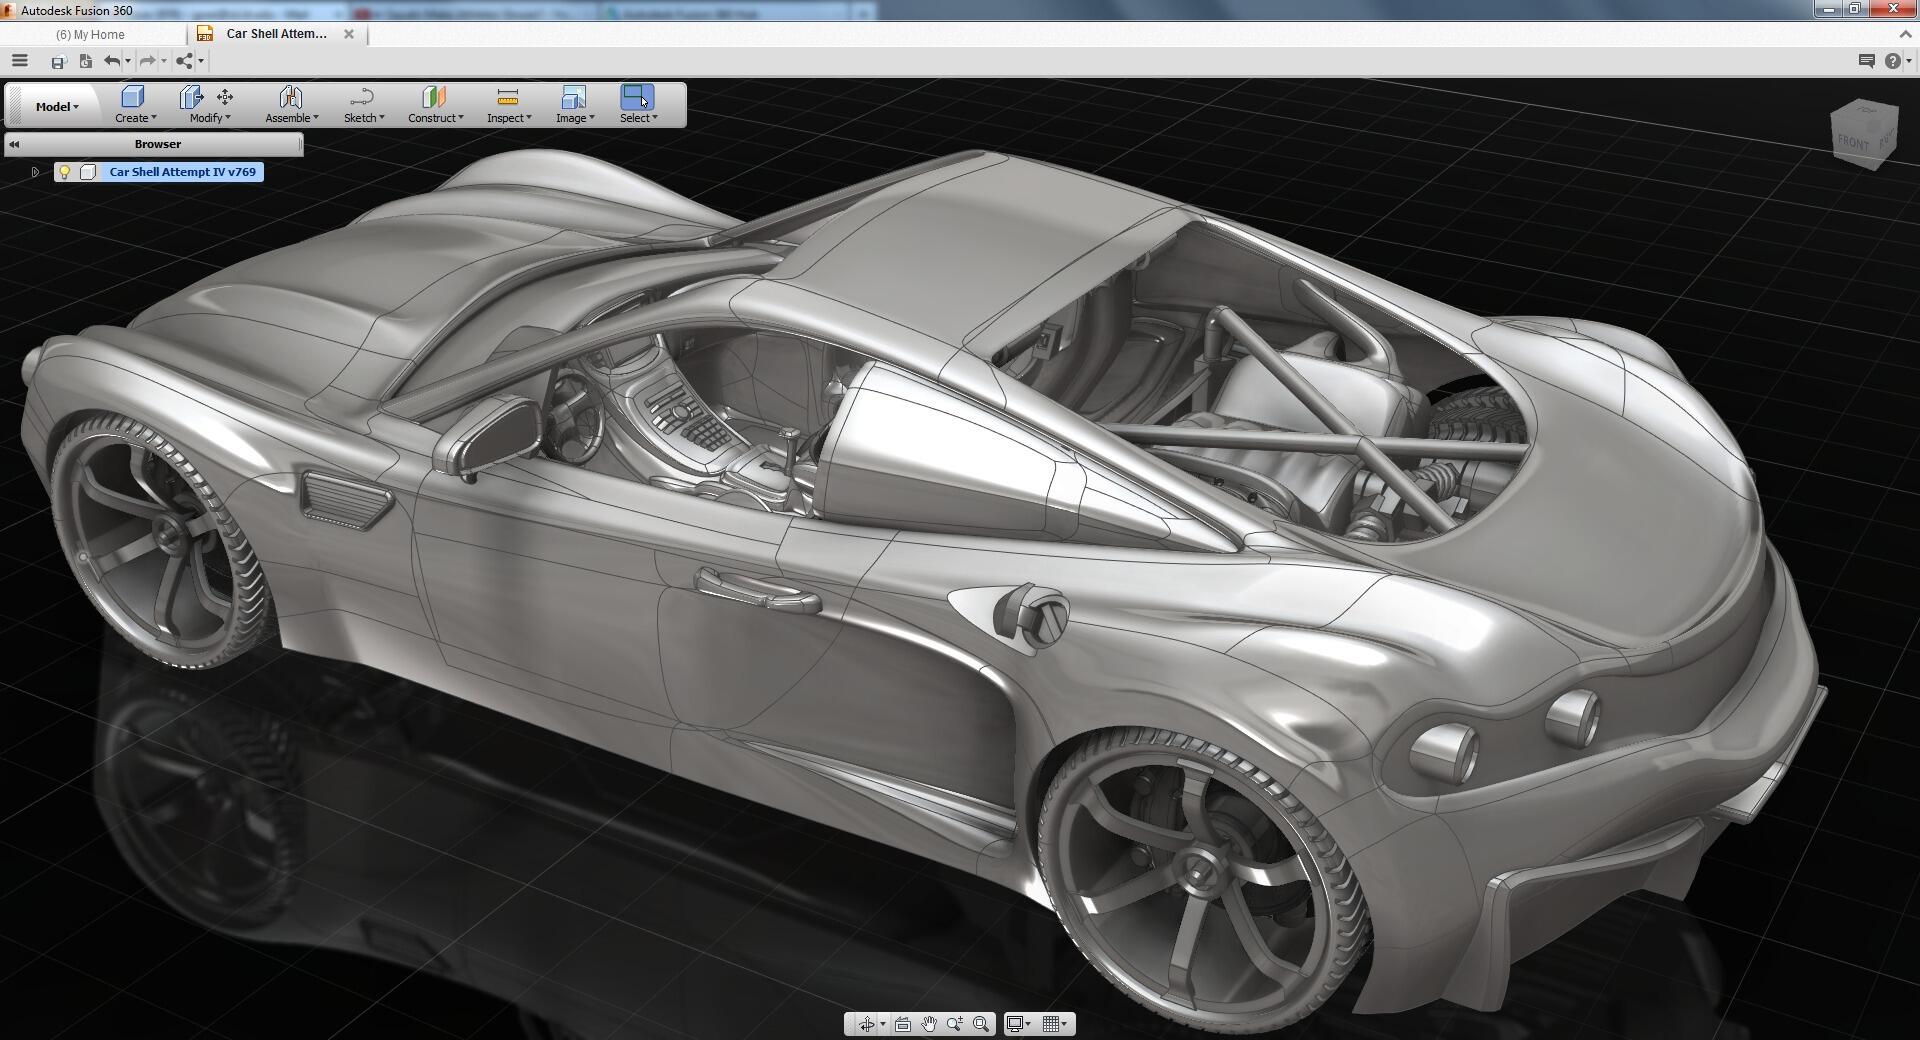Expand the Display Settings dropdown arrow

pos(1028,1024)
